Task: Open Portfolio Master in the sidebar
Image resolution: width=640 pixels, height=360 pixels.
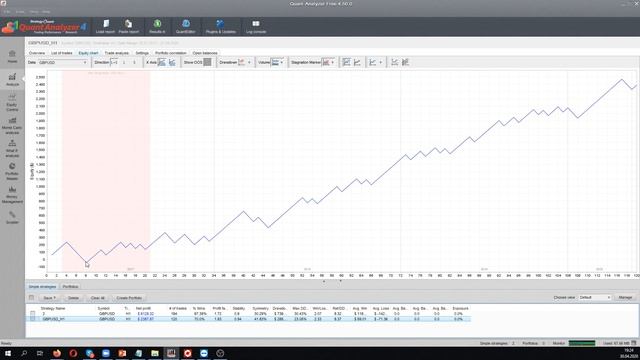Action: (12, 171)
